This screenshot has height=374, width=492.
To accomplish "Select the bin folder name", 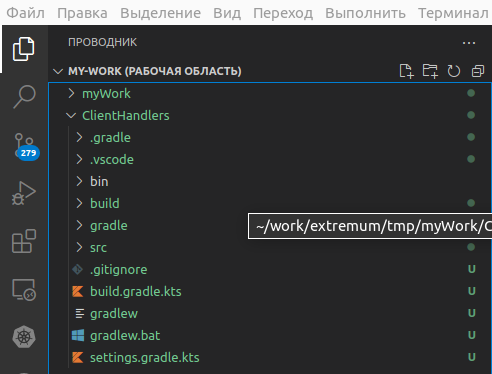I will pos(99,182).
